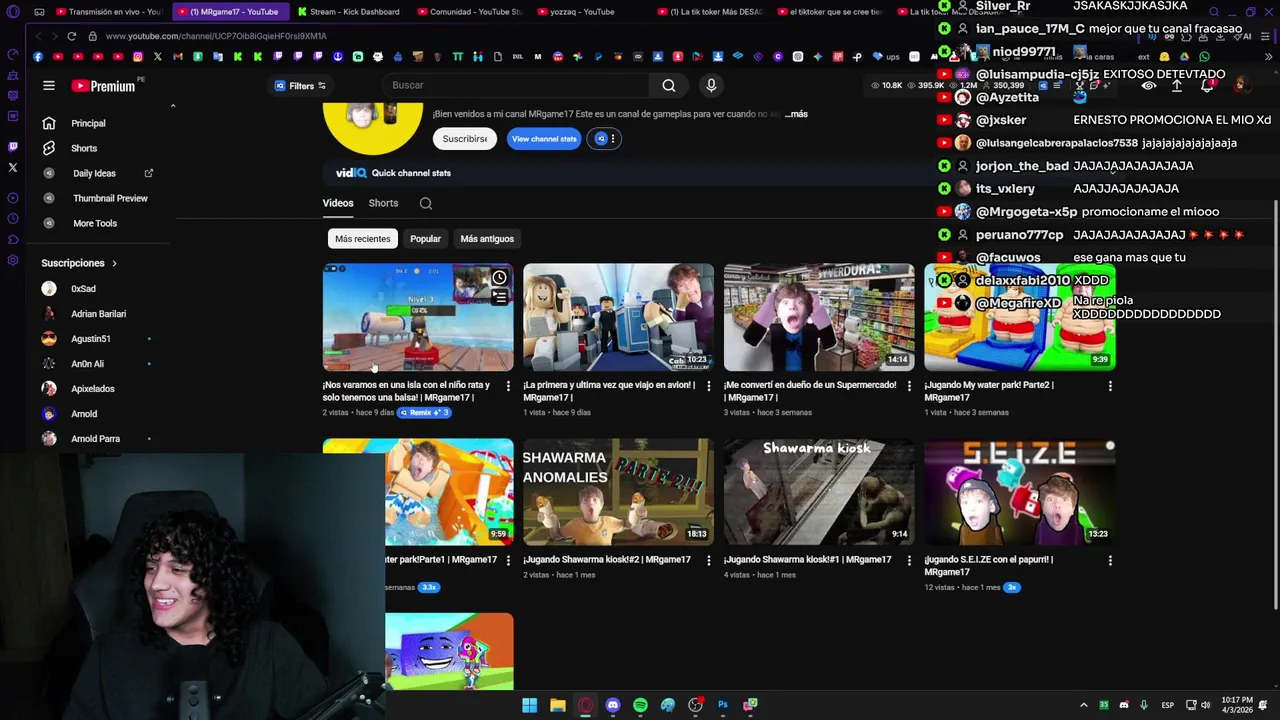Open the SHAWARMA ANOMALIES thumbnail (18:13)

pyautogui.click(x=618, y=492)
